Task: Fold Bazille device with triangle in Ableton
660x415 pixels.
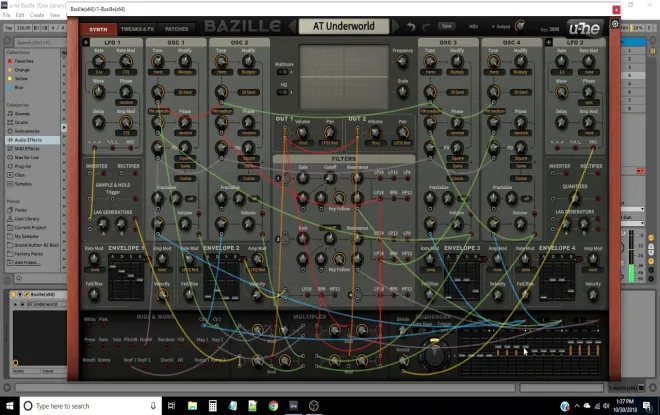Action: point(19,294)
